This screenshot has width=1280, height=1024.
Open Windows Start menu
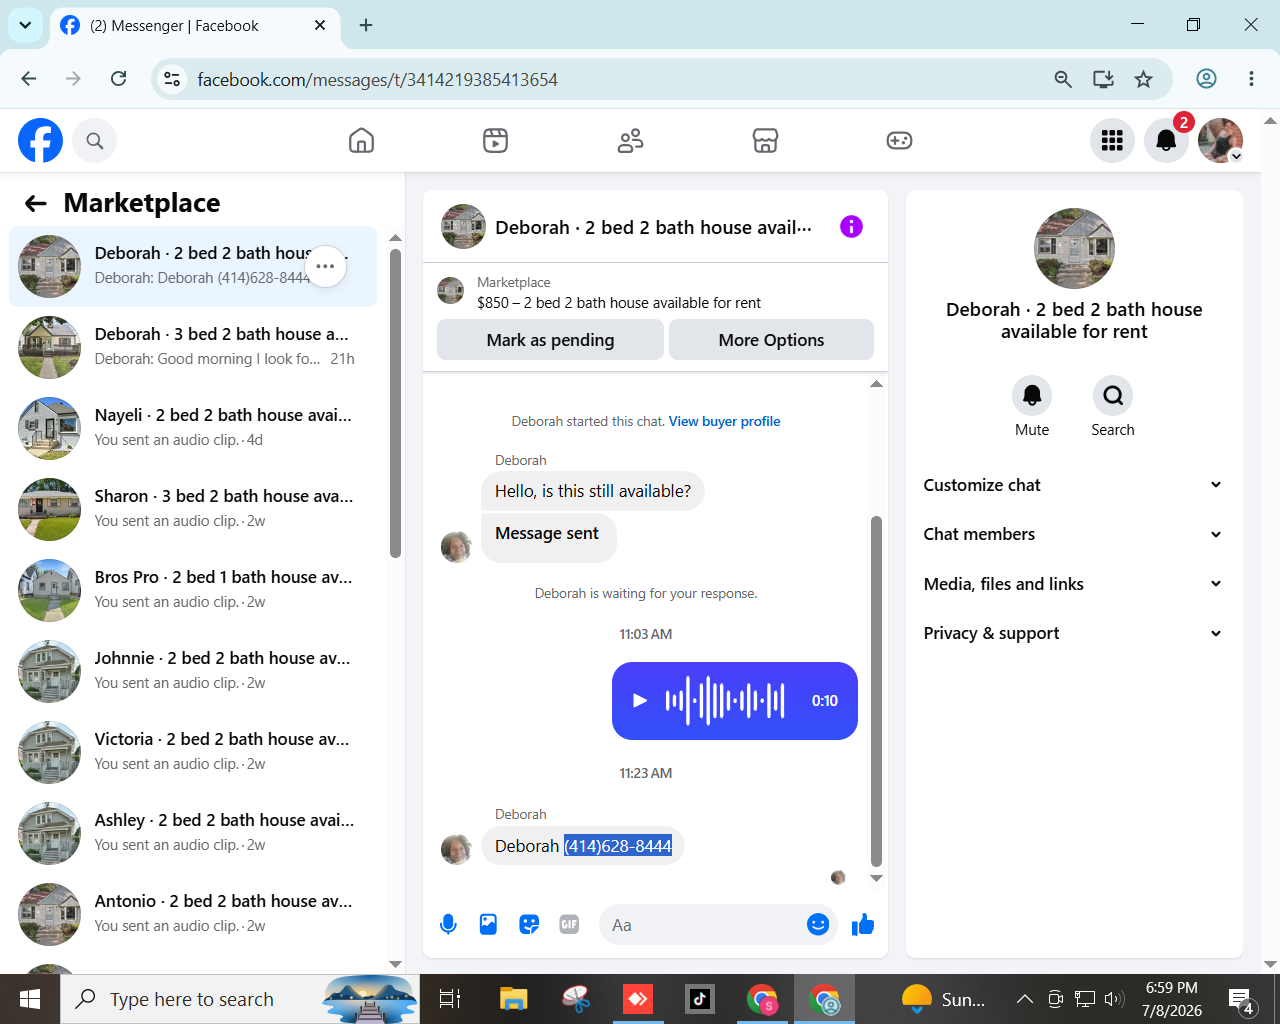30,999
